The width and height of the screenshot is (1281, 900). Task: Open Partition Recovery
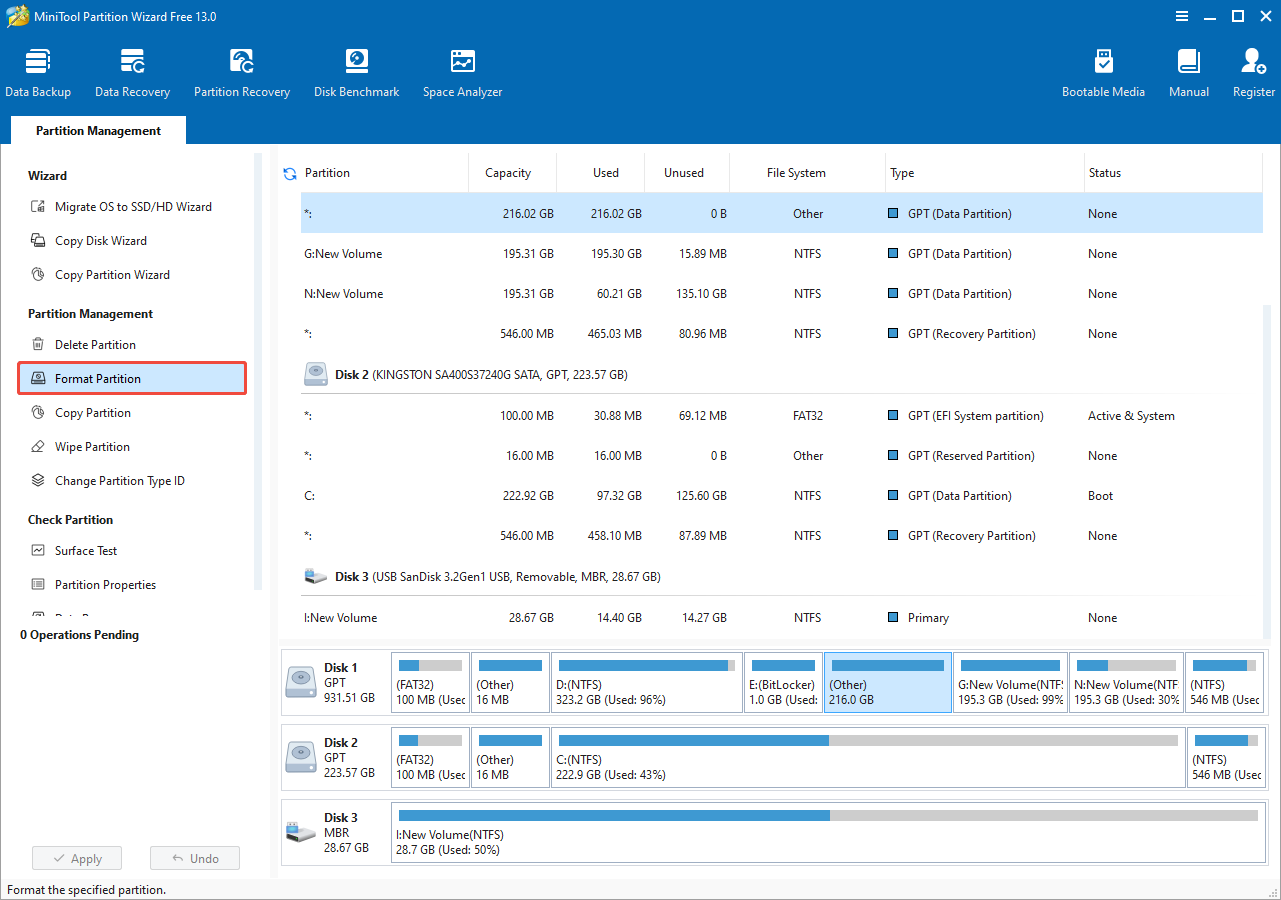point(241,70)
